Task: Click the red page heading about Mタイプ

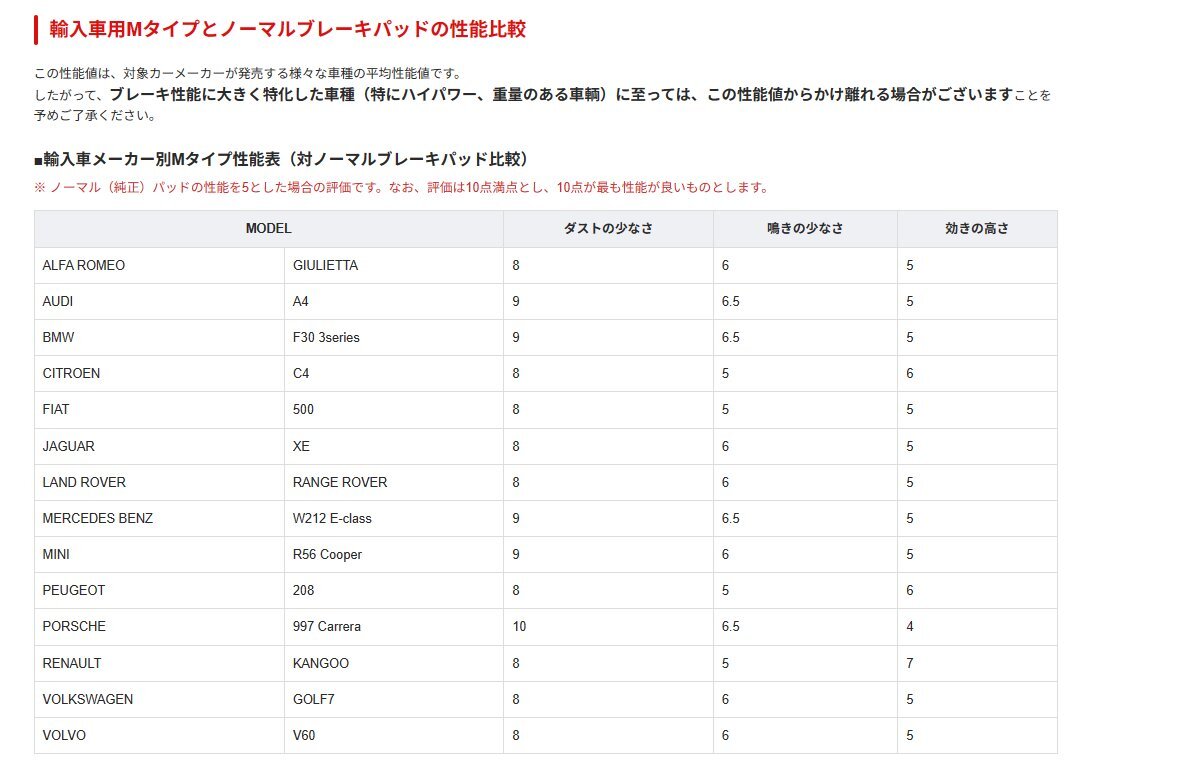Action: pos(287,30)
